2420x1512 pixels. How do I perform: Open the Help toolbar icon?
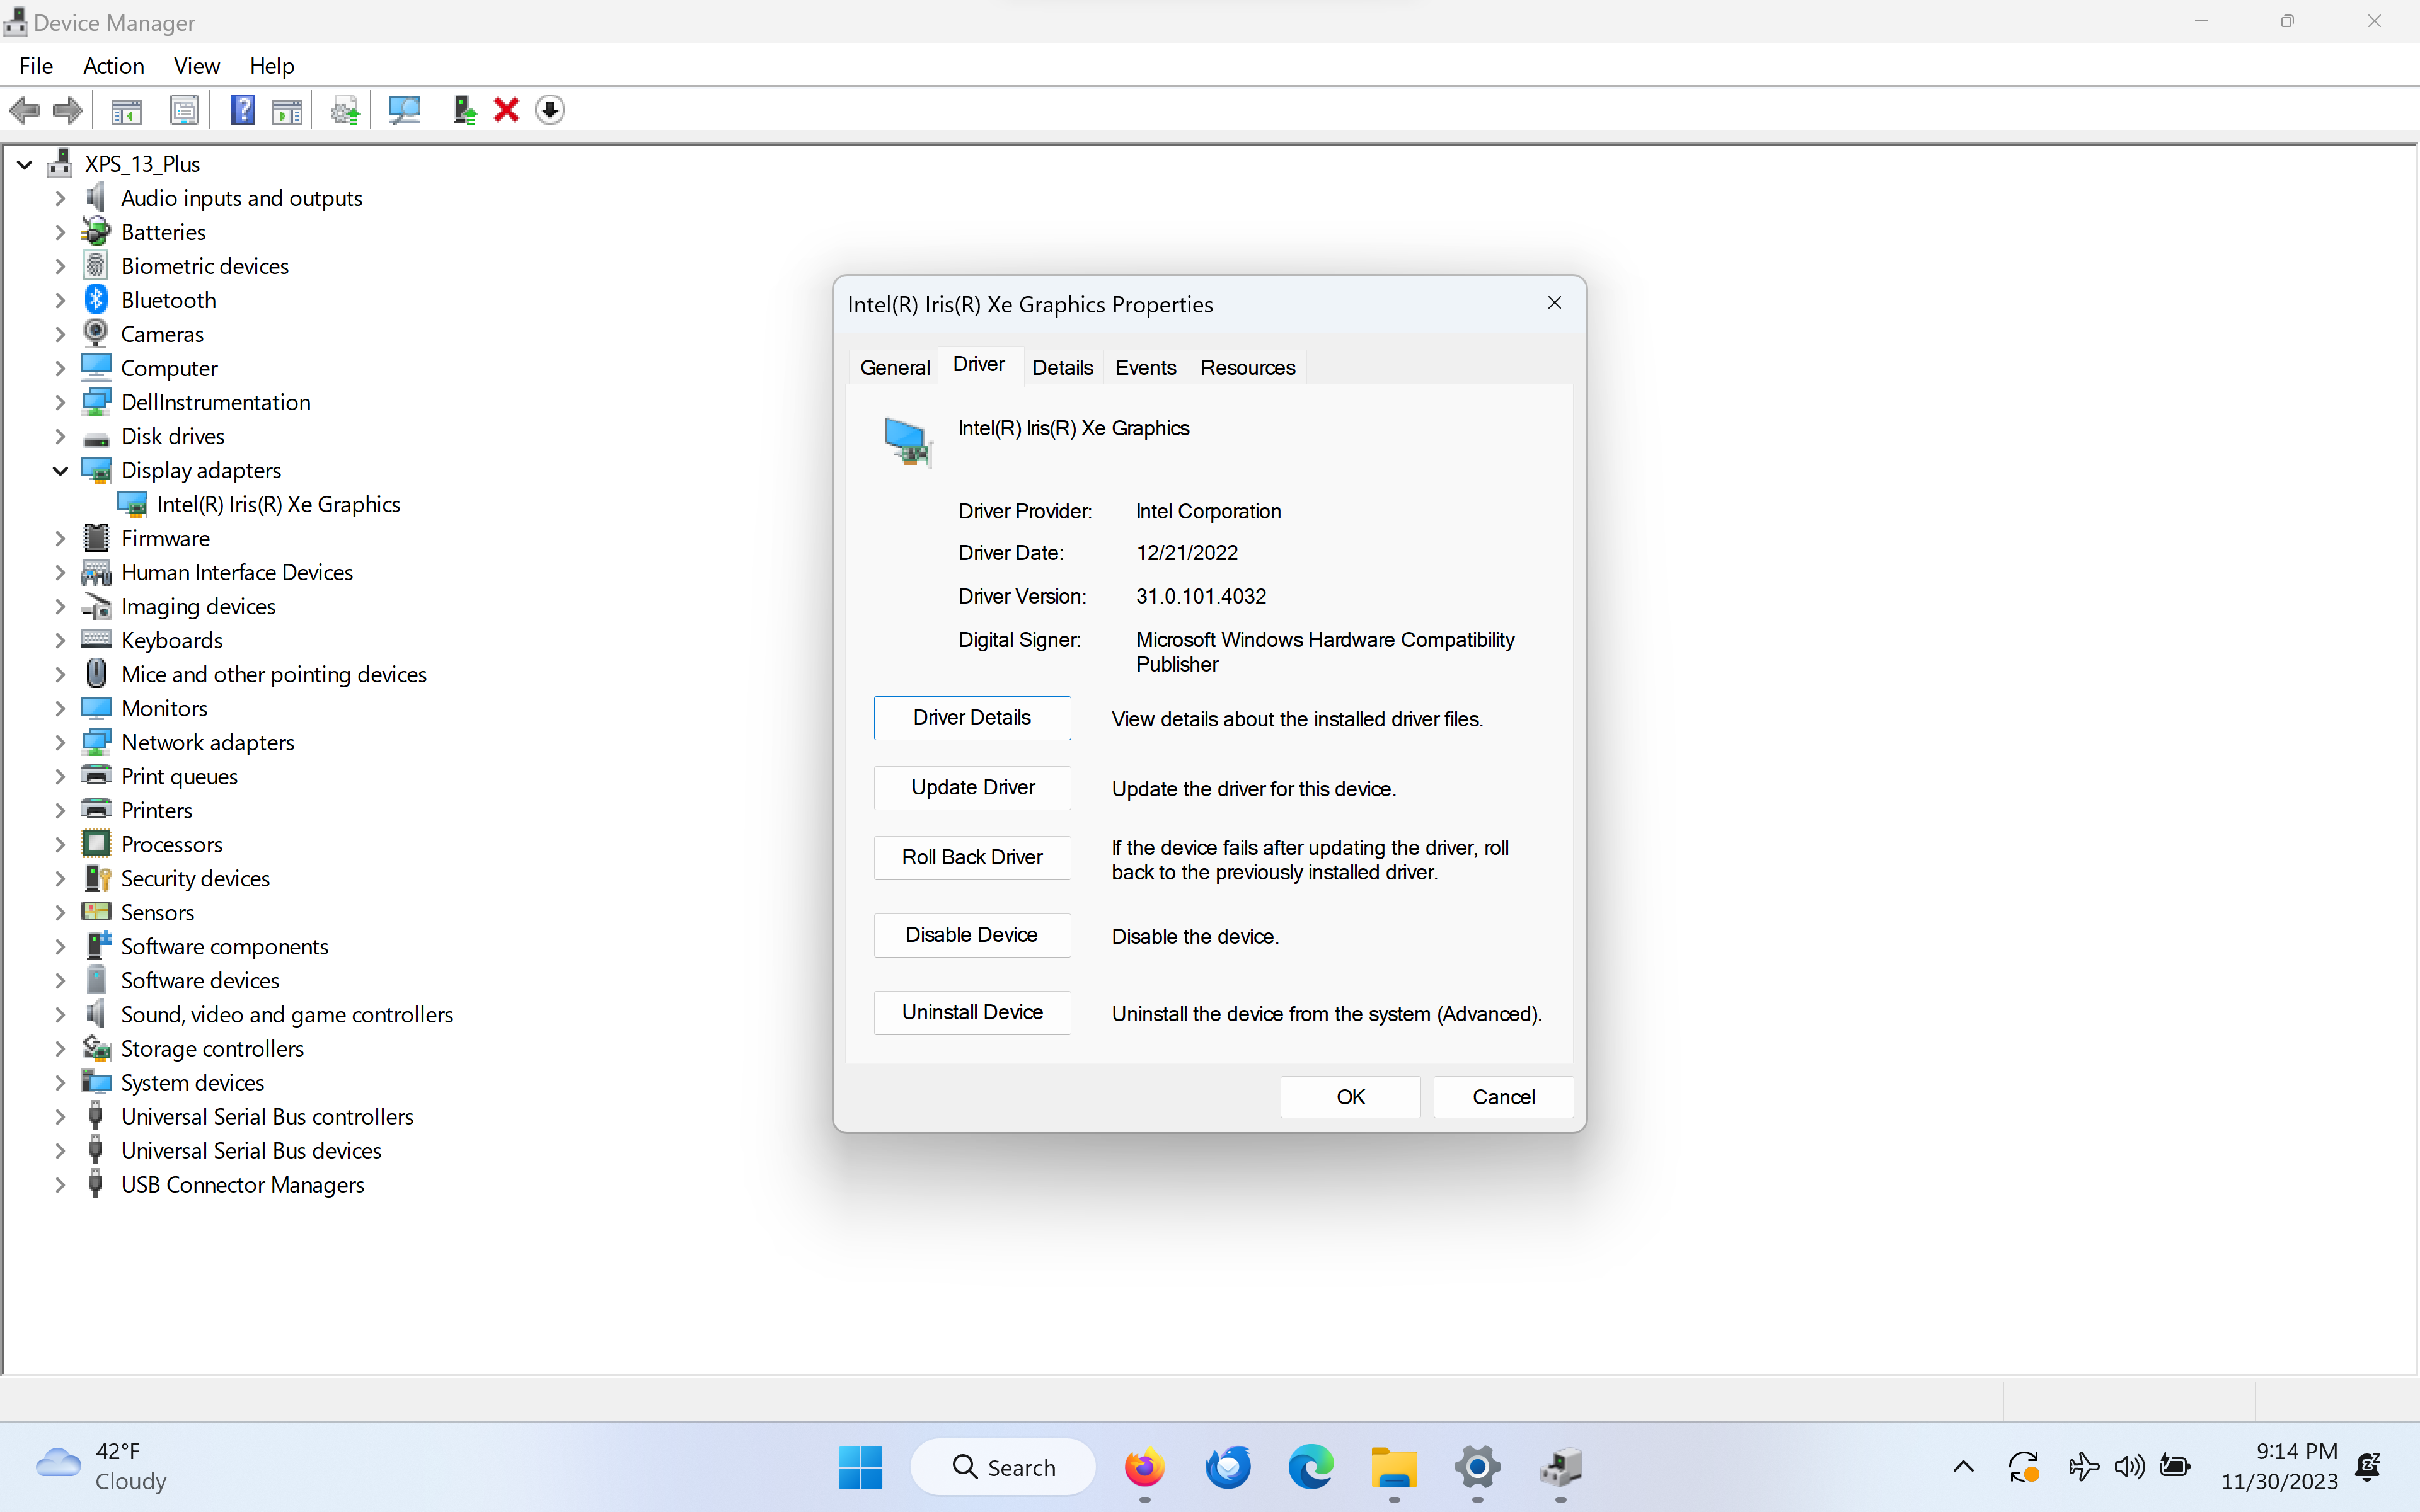click(242, 110)
